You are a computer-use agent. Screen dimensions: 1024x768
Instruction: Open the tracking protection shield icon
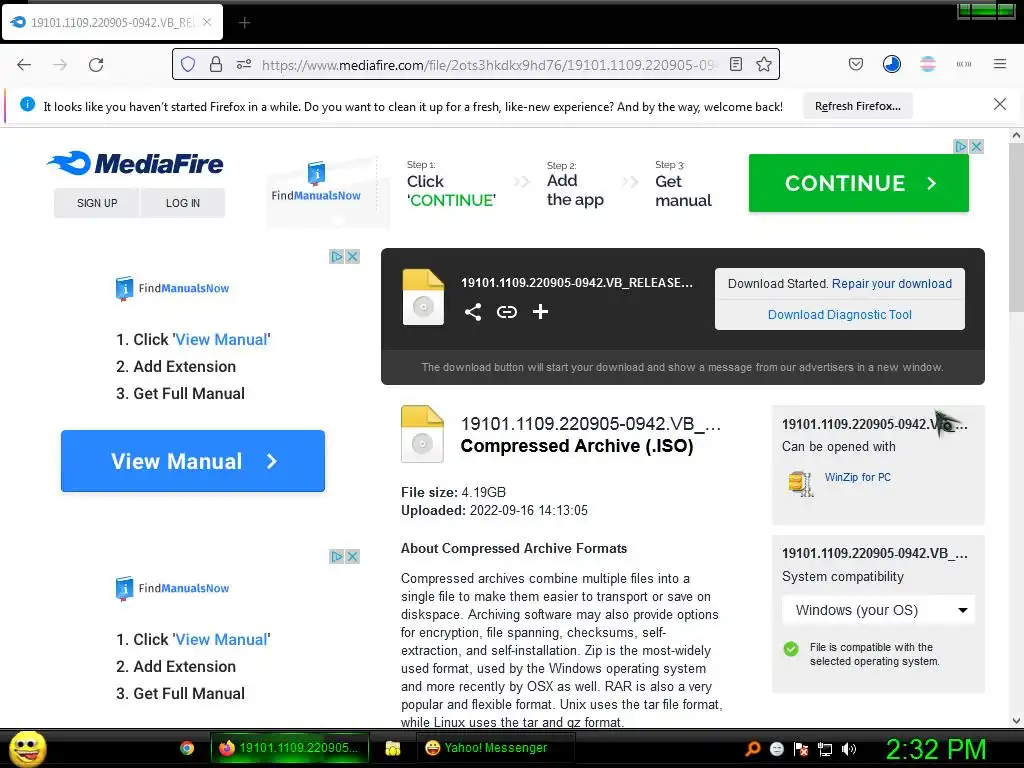point(188,64)
